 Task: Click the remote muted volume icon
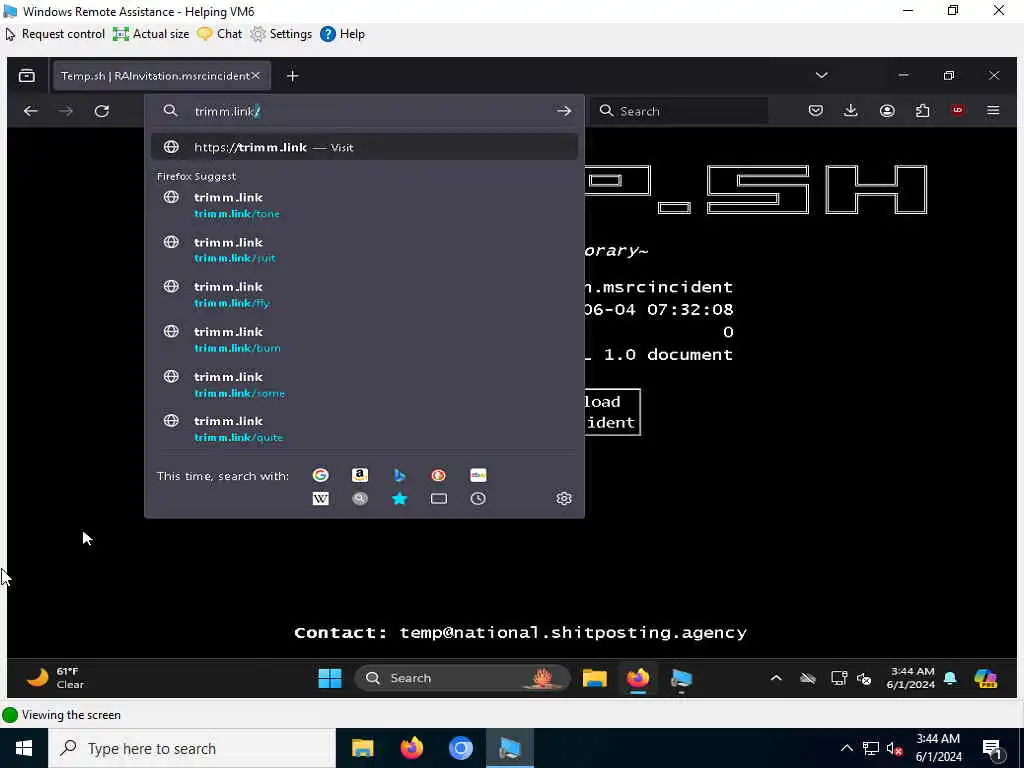pyautogui.click(x=864, y=679)
